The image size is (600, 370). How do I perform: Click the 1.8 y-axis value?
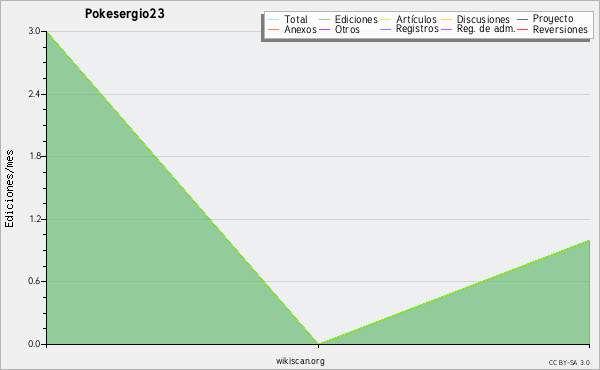point(34,156)
